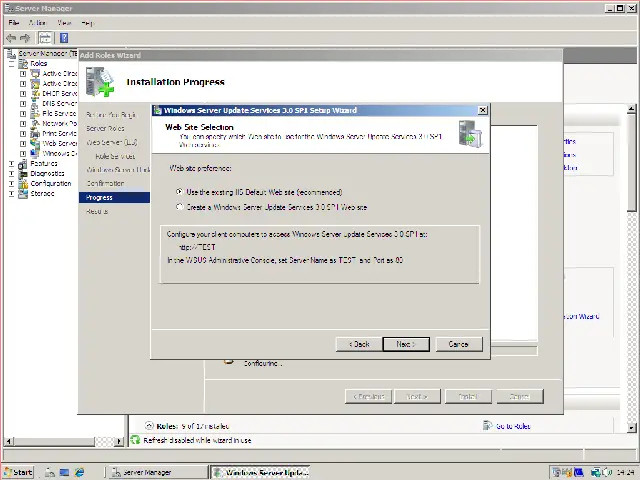Follow the Go to Roles link
This screenshot has height=480, width=640.
click(513, 426)
